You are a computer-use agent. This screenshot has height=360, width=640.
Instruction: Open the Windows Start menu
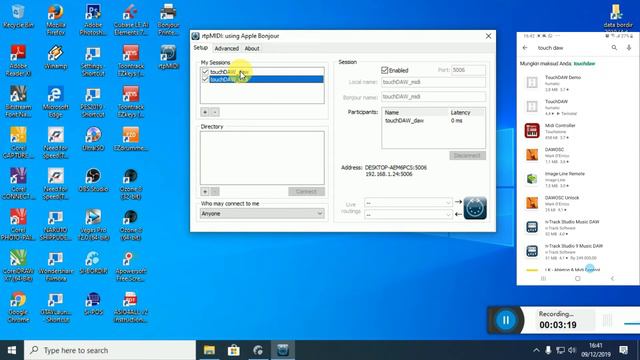tap(12, 350)
